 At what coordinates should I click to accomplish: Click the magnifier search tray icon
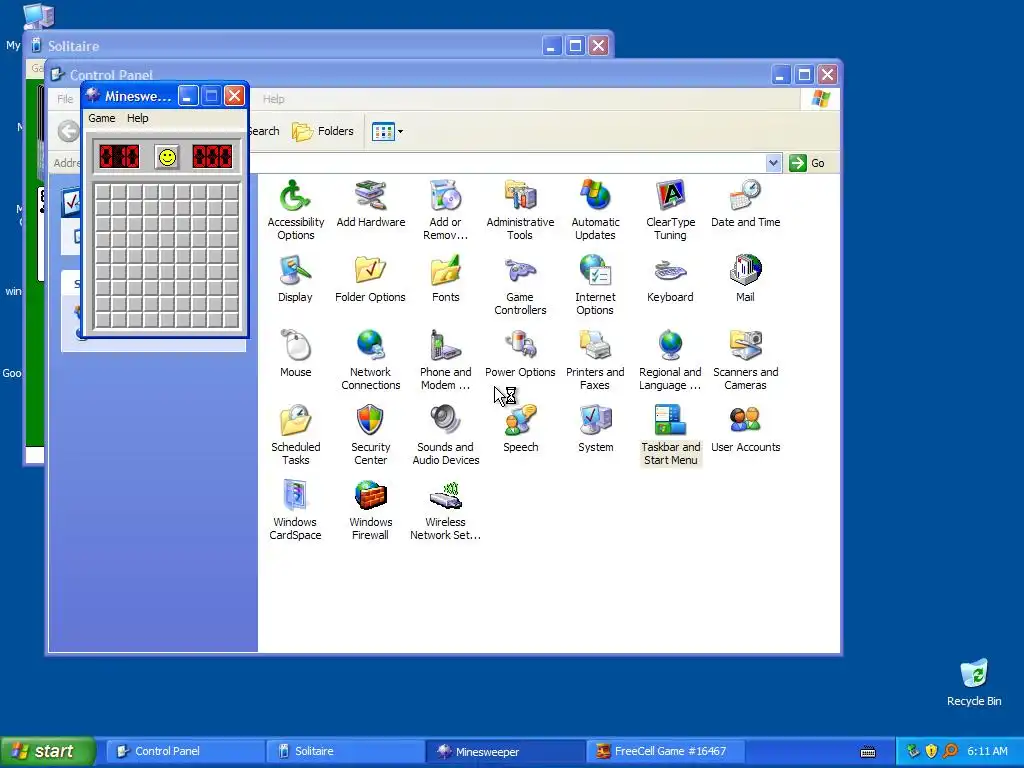click(x=950, y=751)
